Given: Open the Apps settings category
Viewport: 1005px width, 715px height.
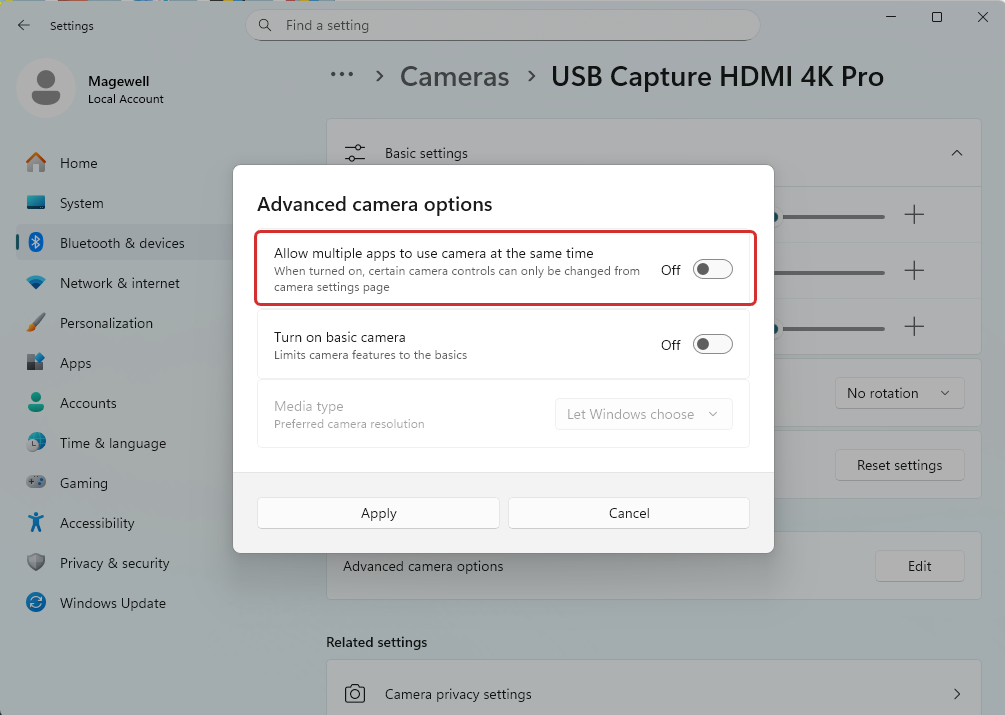Looking at the screenshot, I should (x=75, y=363).
